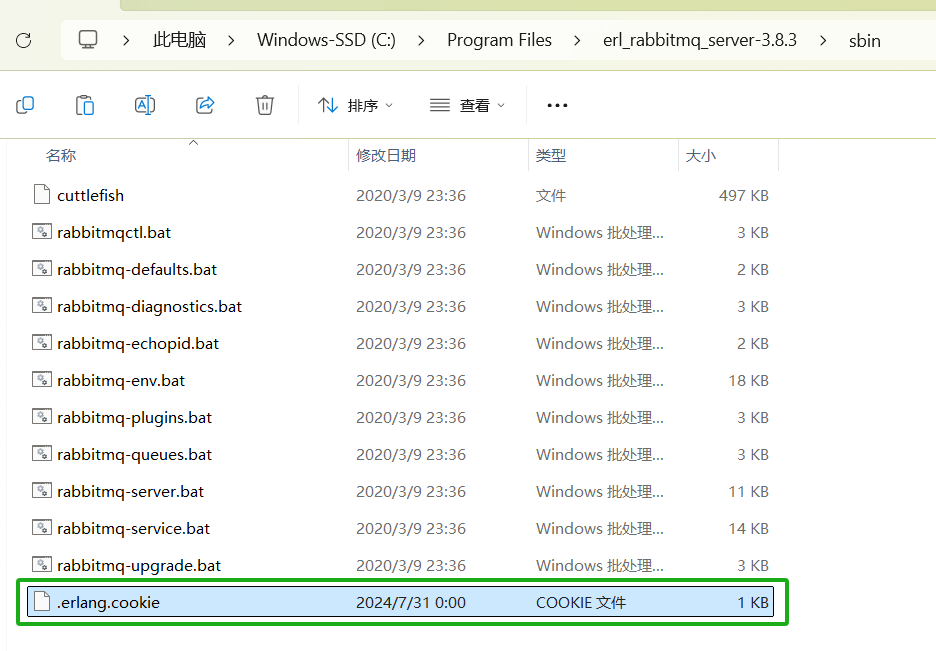
Task: Click the .erlang.cookie file icon
Action: pyautogui.click(x=42, y=601)
